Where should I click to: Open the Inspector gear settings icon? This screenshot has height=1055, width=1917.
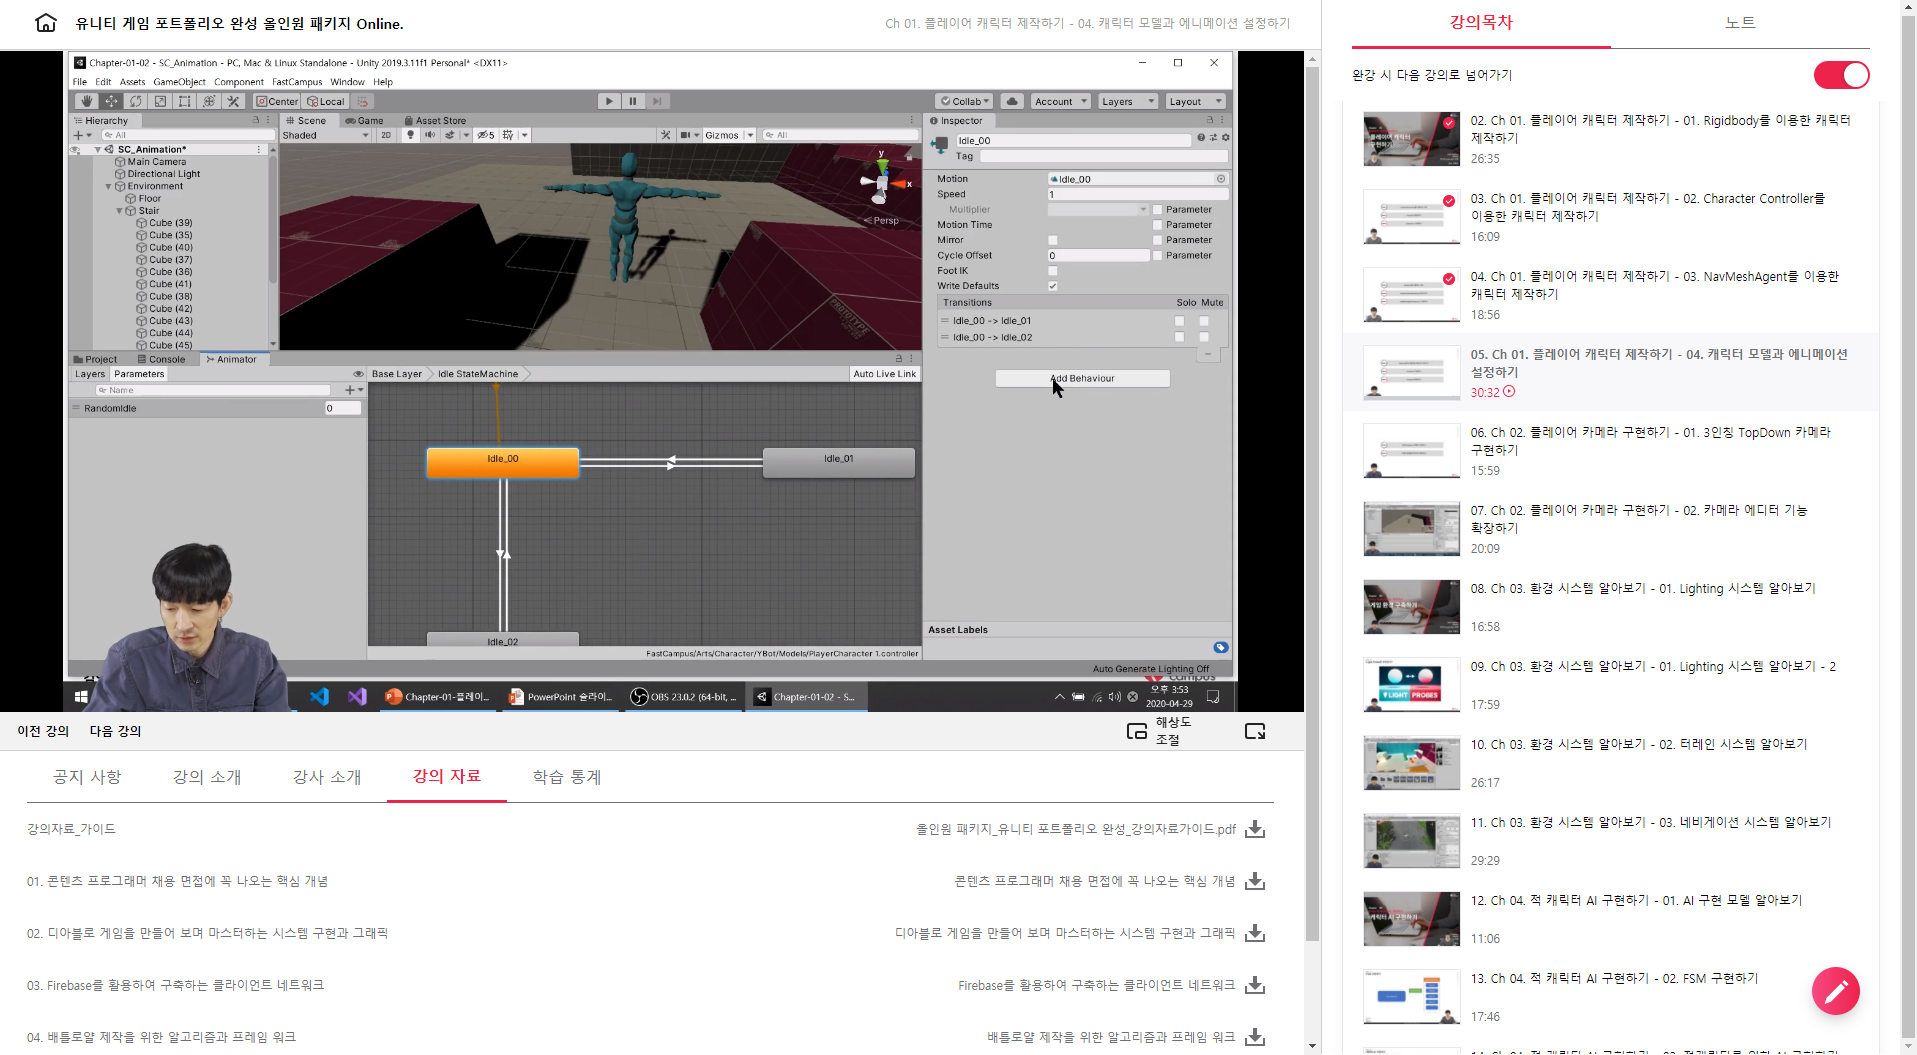tap(1225, 138)
